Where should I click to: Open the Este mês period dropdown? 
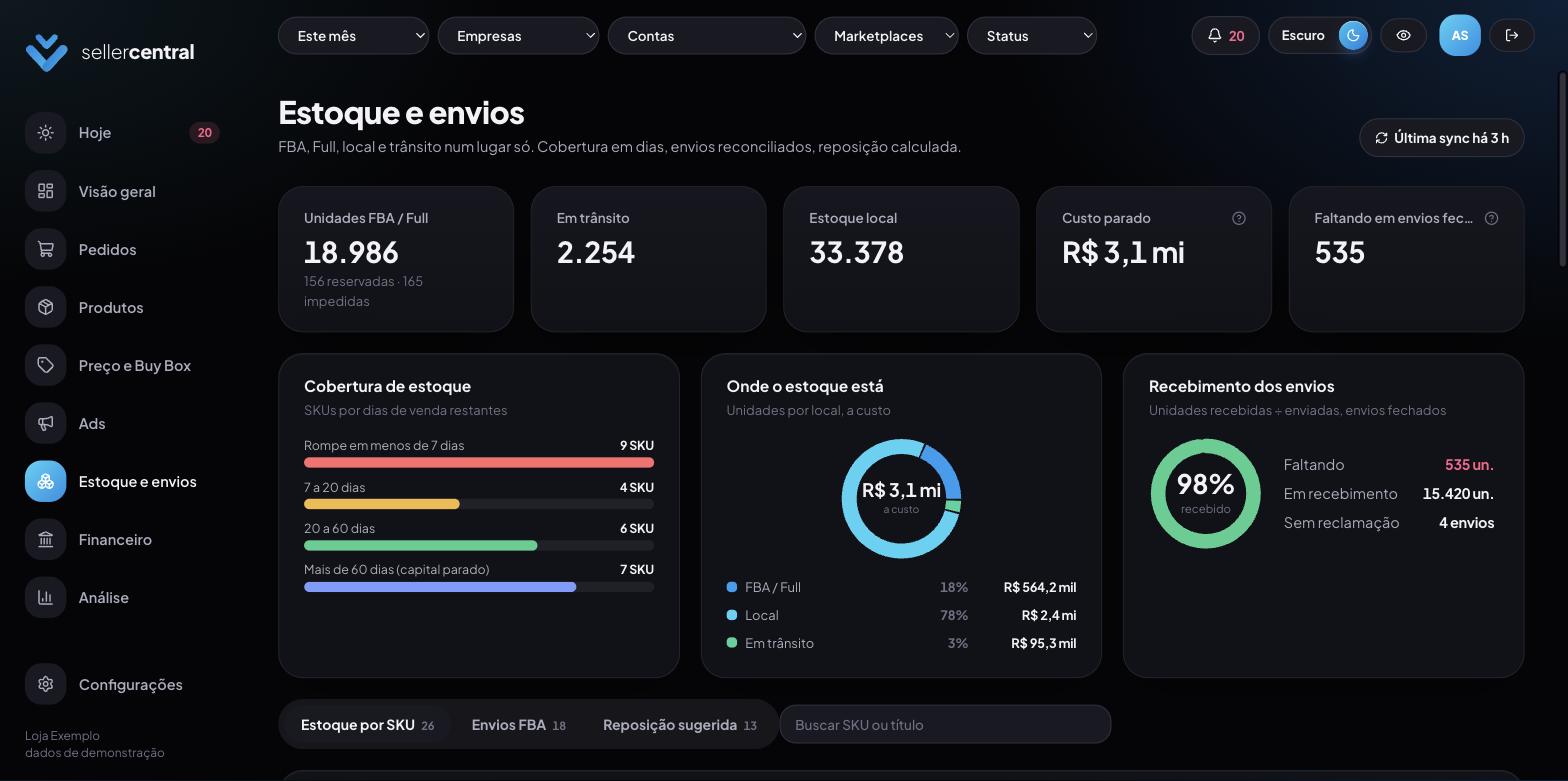click(353, 36)
